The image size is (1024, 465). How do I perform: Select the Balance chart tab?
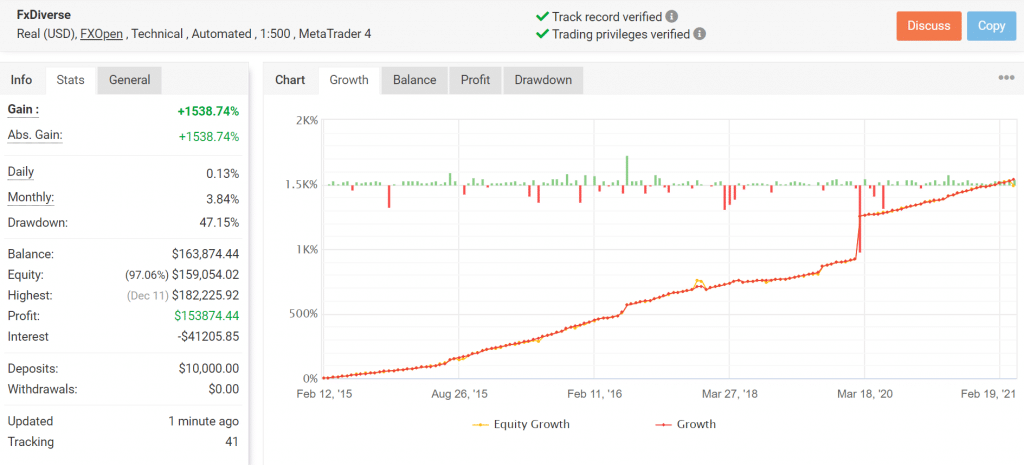coord(414,80)
